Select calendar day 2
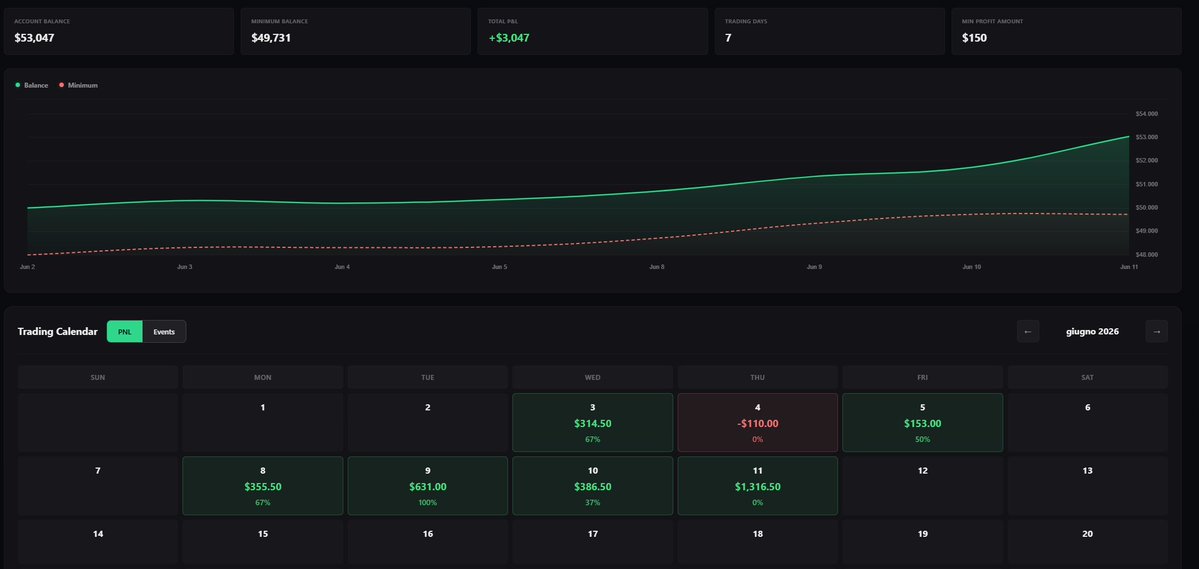 pyautogui.click(x=427, y=423)
